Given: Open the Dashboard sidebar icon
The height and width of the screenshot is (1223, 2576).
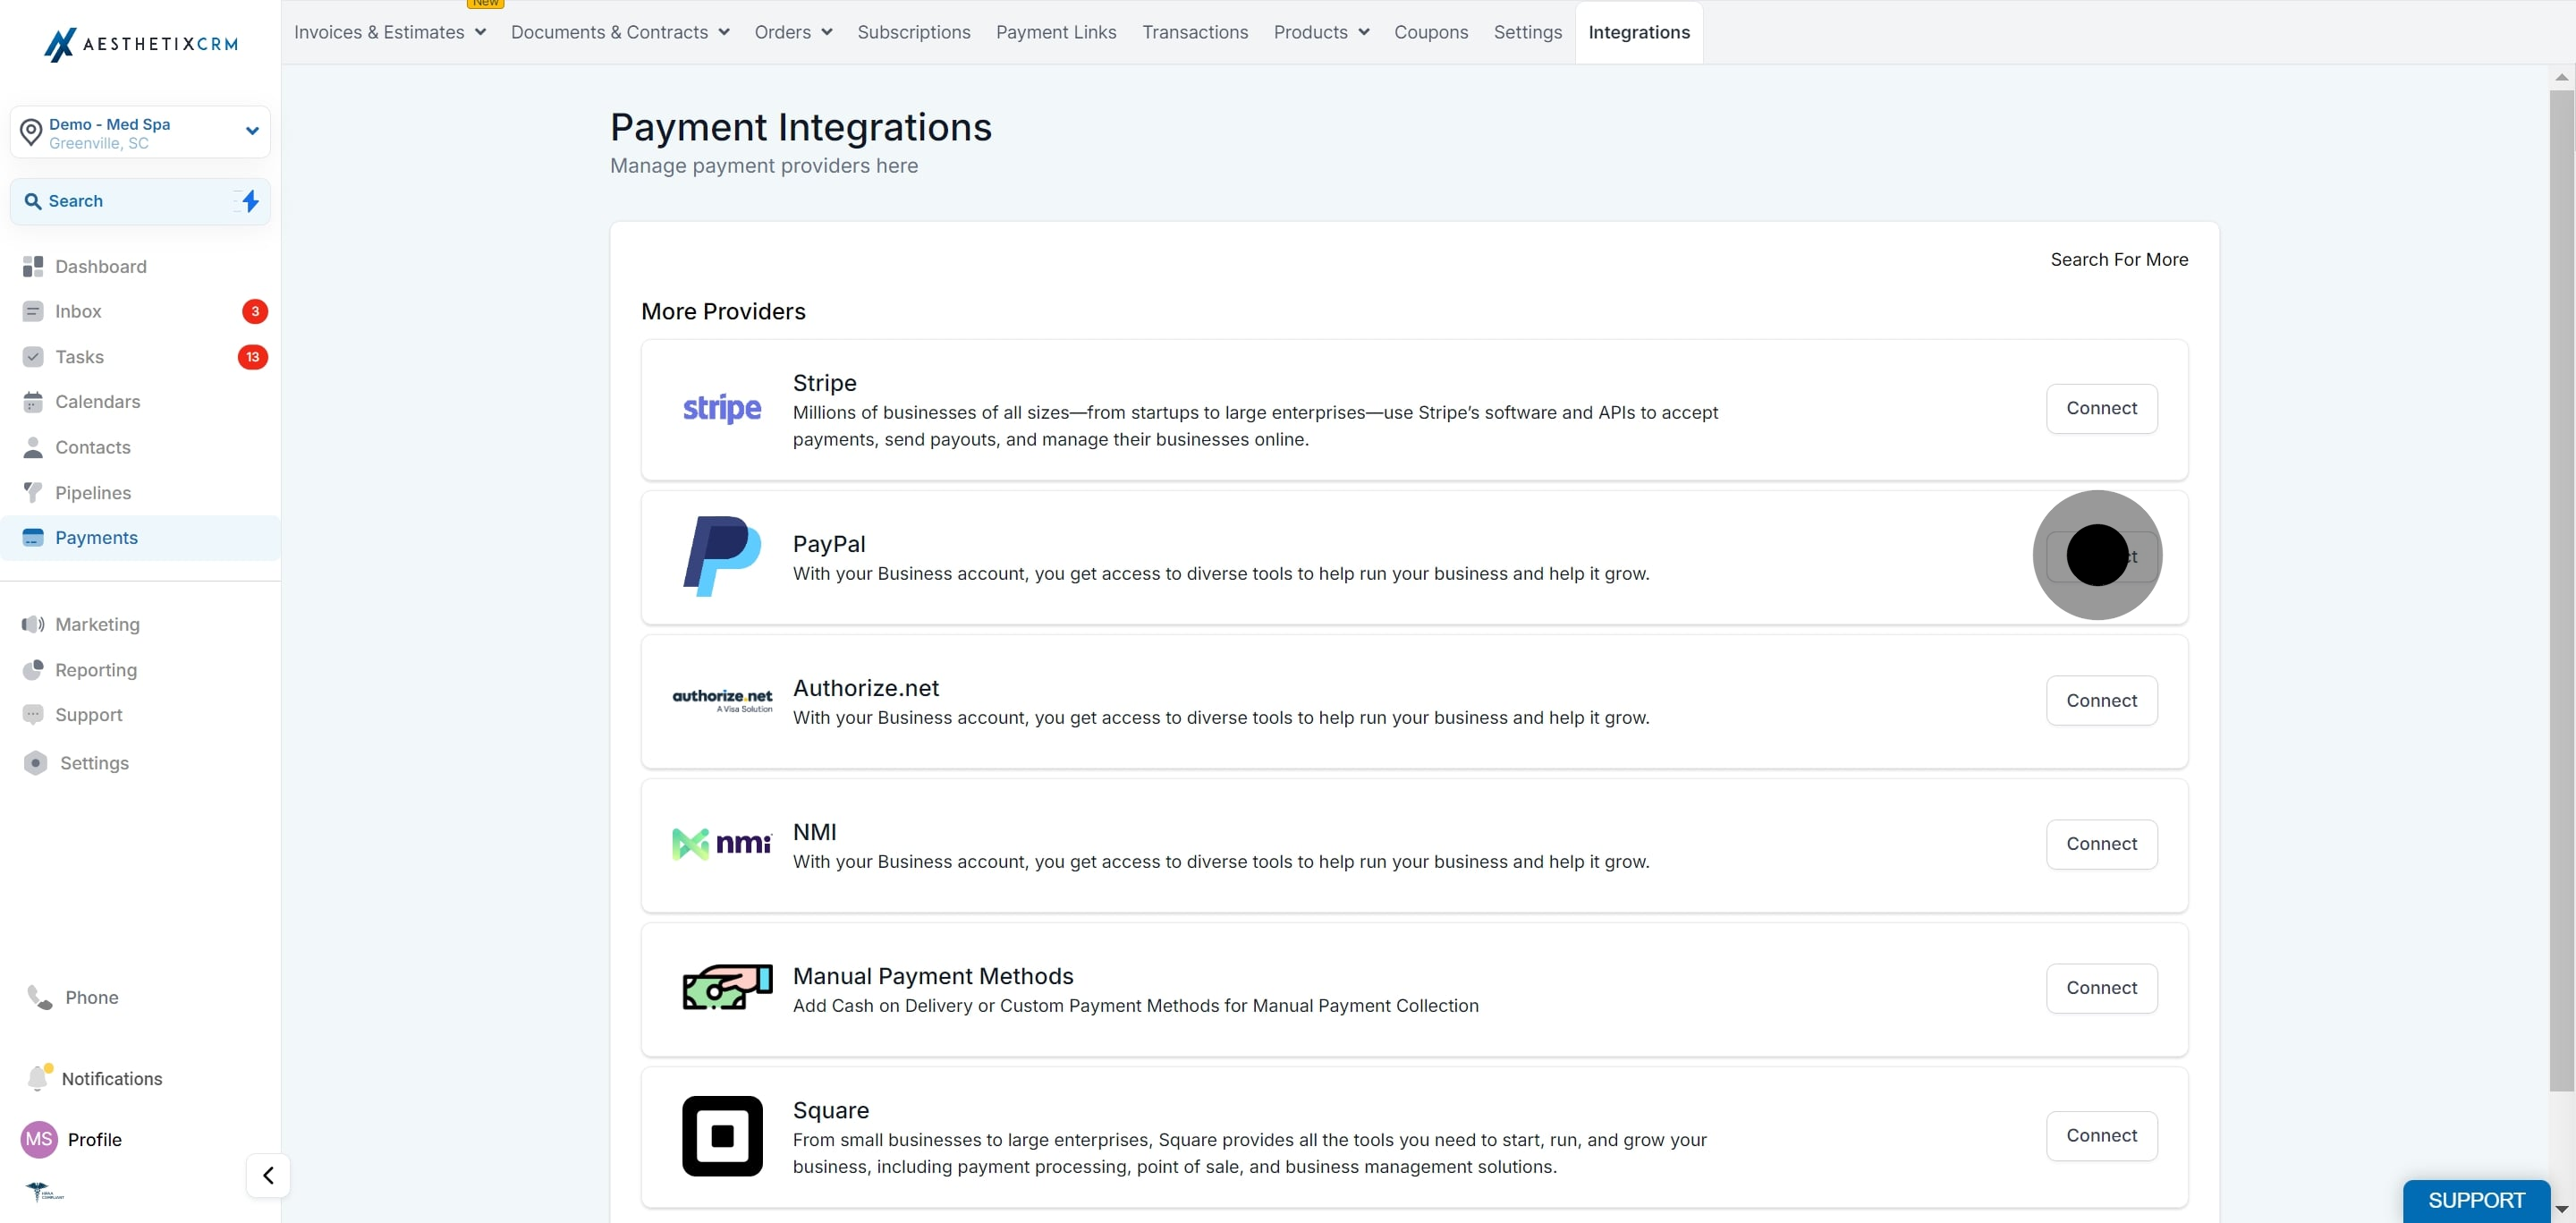Looking at the screenshot, I should coord(33,266).
